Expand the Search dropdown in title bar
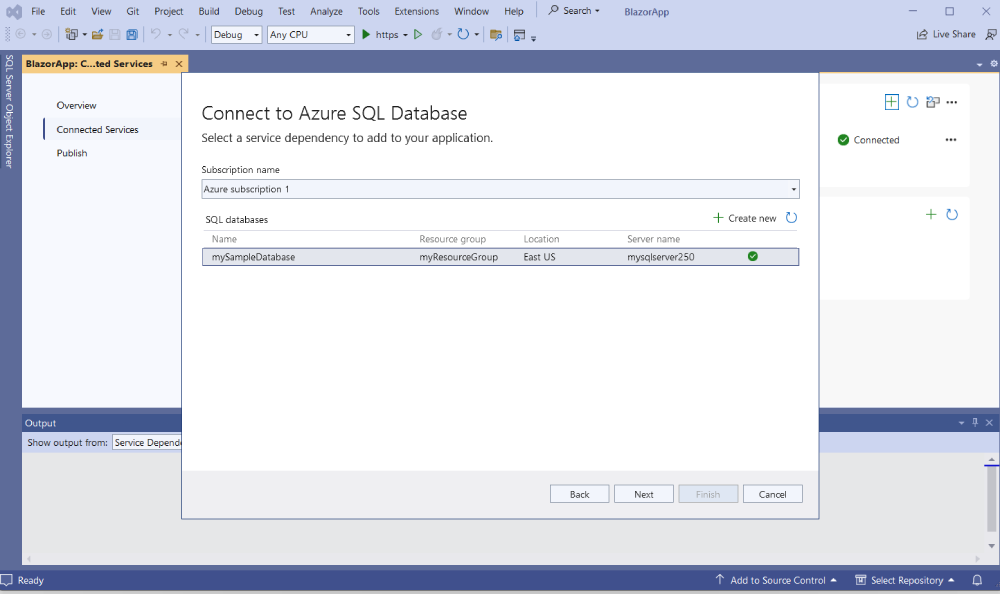The height and width of the screenshot is (594, 1000). [597, 11]
